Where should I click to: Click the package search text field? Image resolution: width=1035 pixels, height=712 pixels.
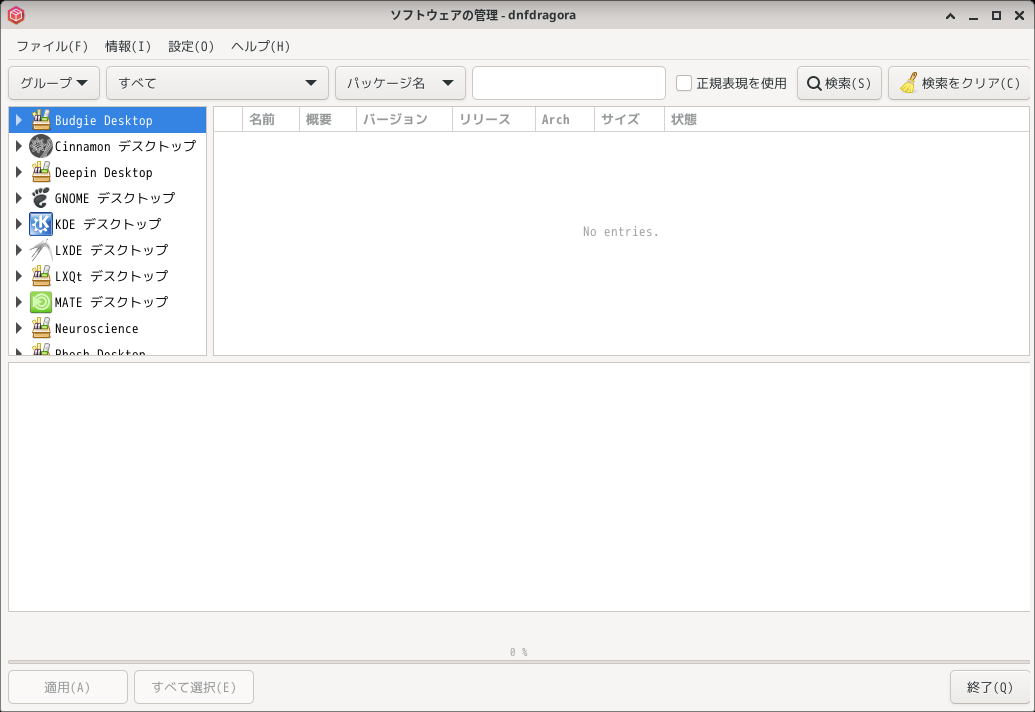569,83
